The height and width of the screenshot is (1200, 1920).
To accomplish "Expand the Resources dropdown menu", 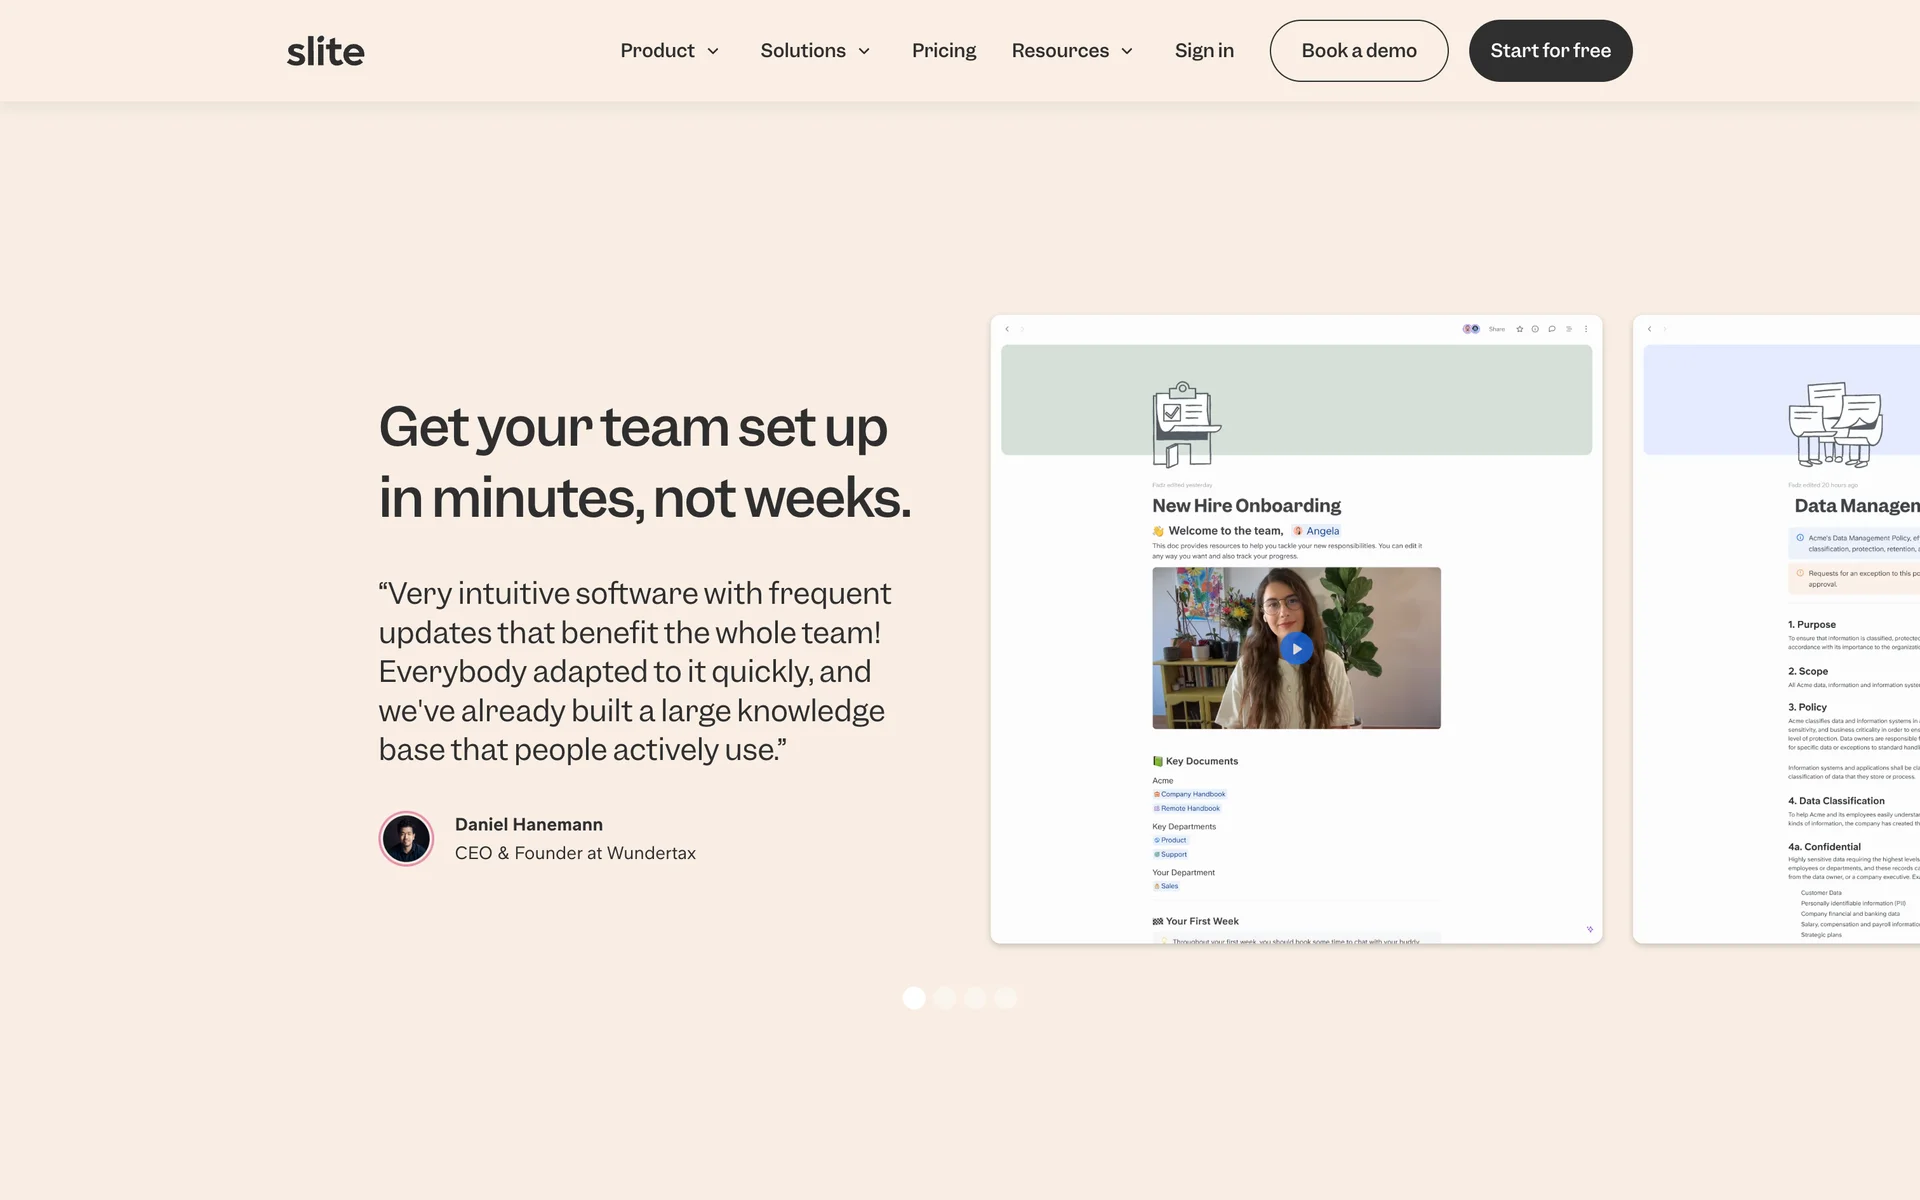I will pos(1072,51).
